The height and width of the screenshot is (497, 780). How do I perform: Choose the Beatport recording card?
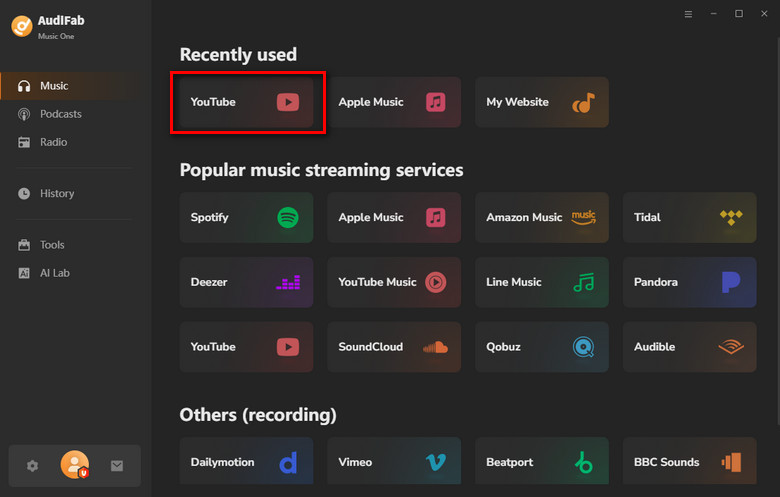pos(542,461)
